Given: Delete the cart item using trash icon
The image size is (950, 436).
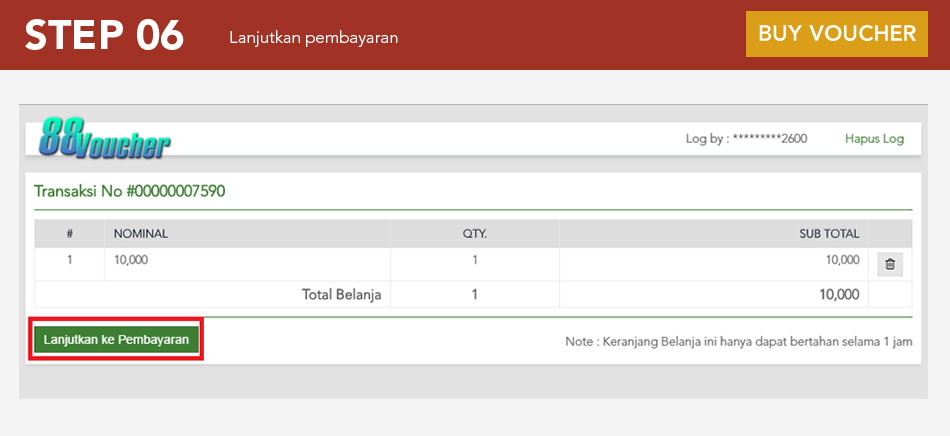Looking at the screenshot, I should click(x=890, y=264).
